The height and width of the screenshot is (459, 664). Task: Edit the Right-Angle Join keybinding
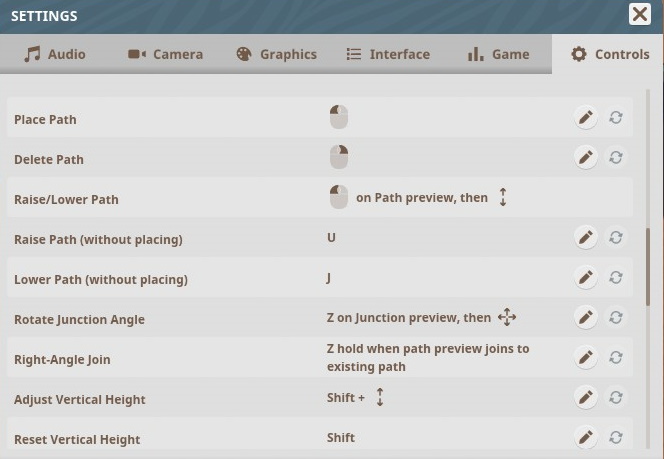coord(586,358)
